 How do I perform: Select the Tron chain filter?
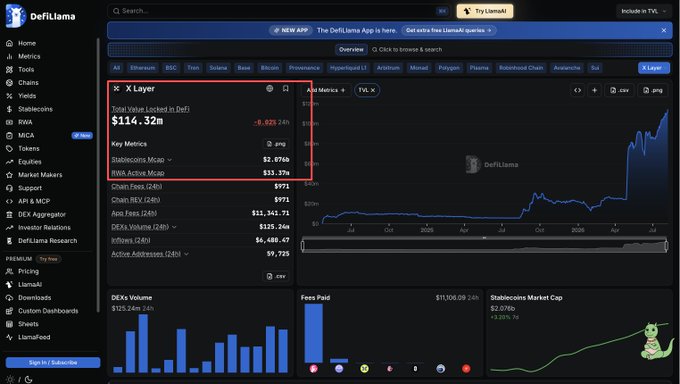(193, 68)
